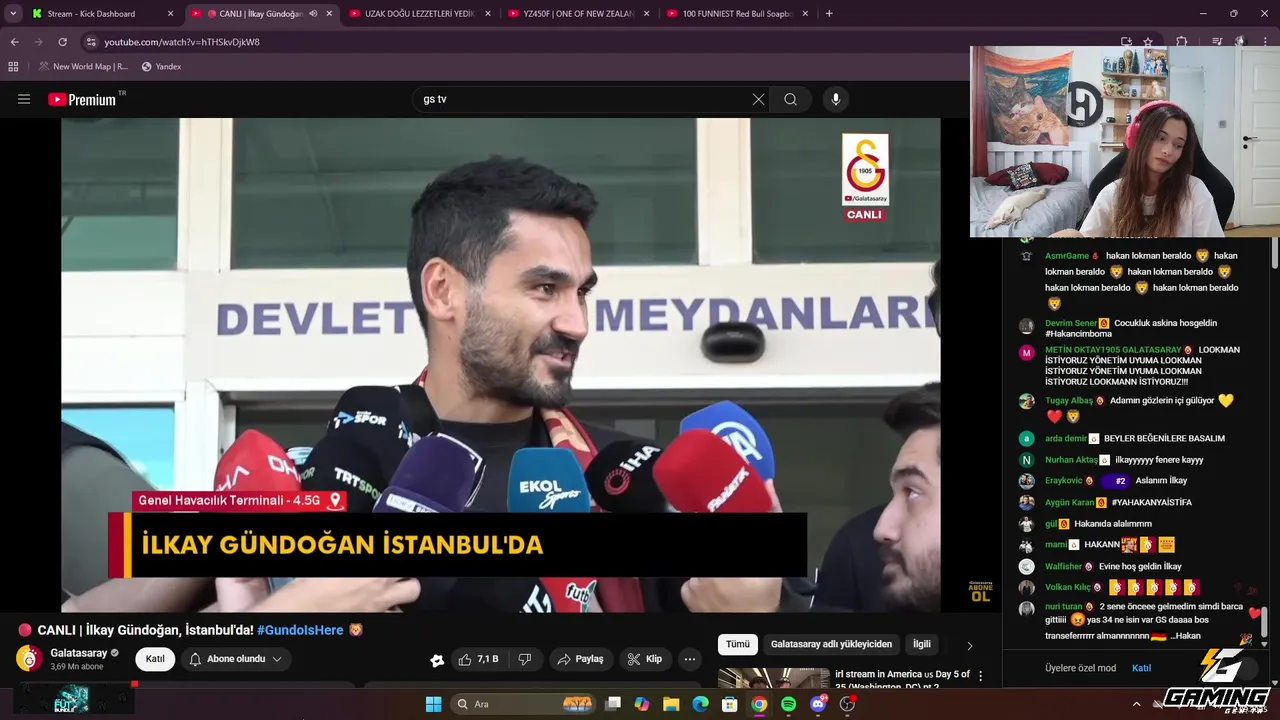Close the YZ450F tab
Image resolution: width=1280 pixels, height=720 pixels.
pyautogui.click(x=646, y=14)
